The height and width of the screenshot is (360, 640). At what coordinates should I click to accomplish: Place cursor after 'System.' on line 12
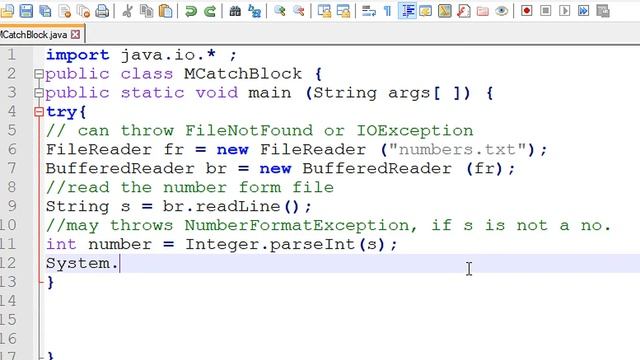pos(119,263)
